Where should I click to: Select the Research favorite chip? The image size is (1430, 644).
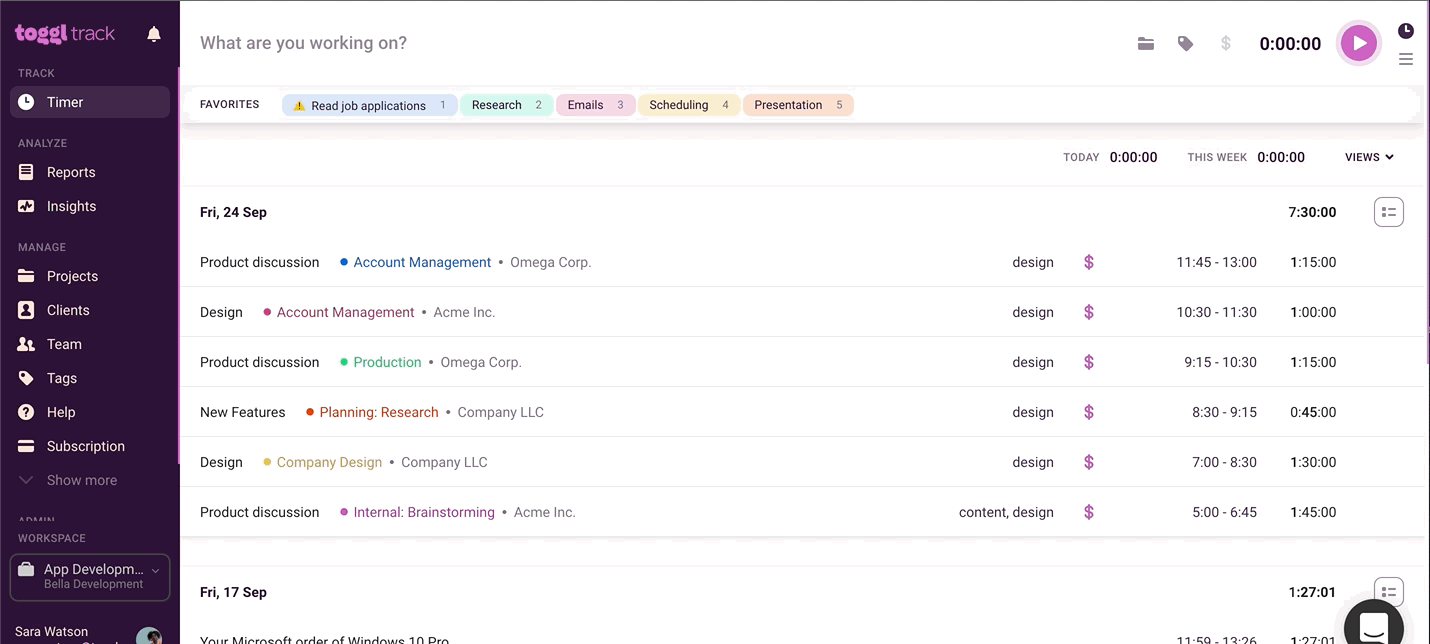point(506,105)
